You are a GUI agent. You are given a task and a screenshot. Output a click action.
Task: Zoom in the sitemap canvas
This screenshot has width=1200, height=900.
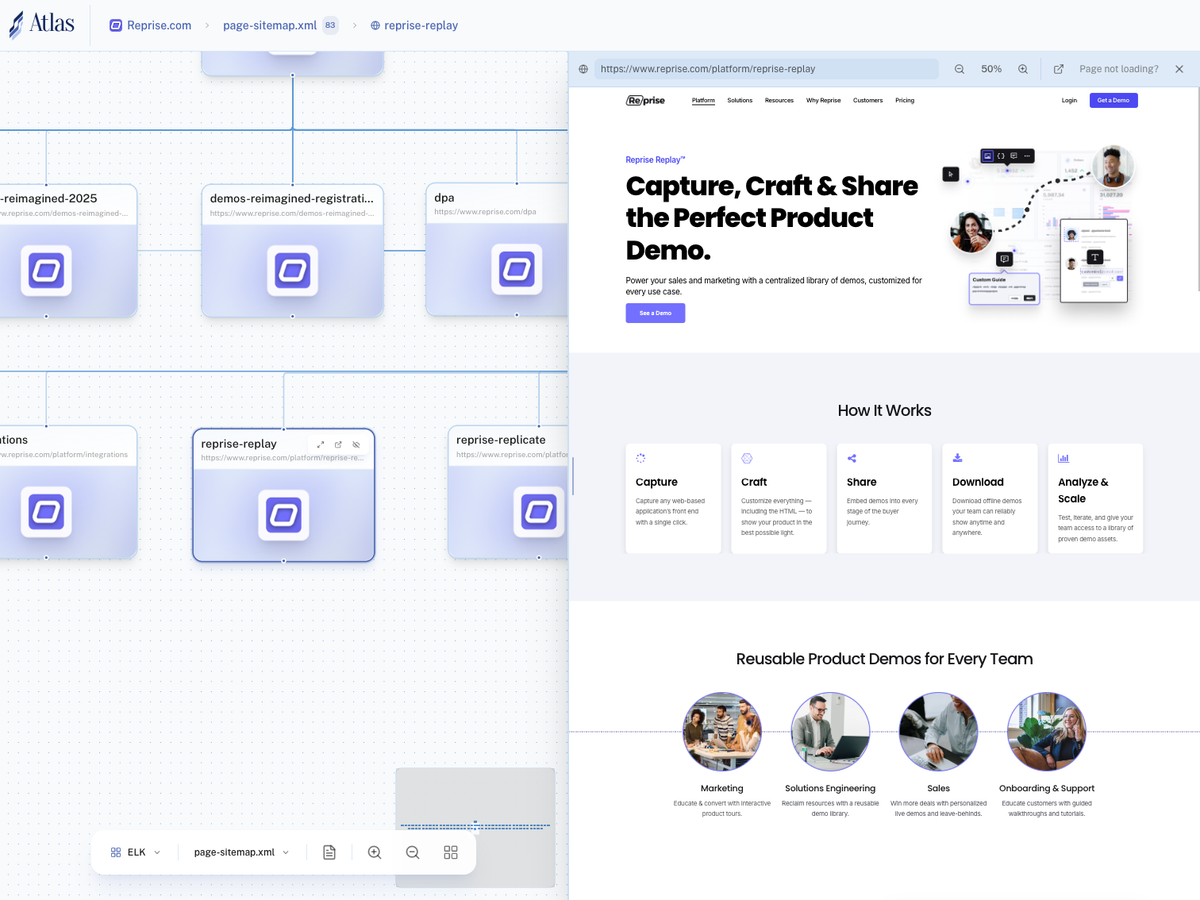pos(374,852)
